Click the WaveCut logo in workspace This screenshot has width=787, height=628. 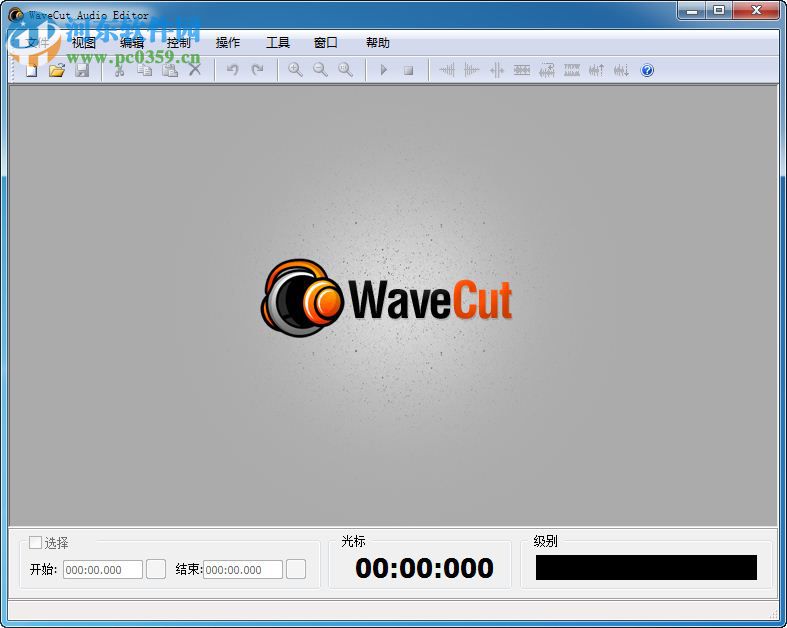386,299
